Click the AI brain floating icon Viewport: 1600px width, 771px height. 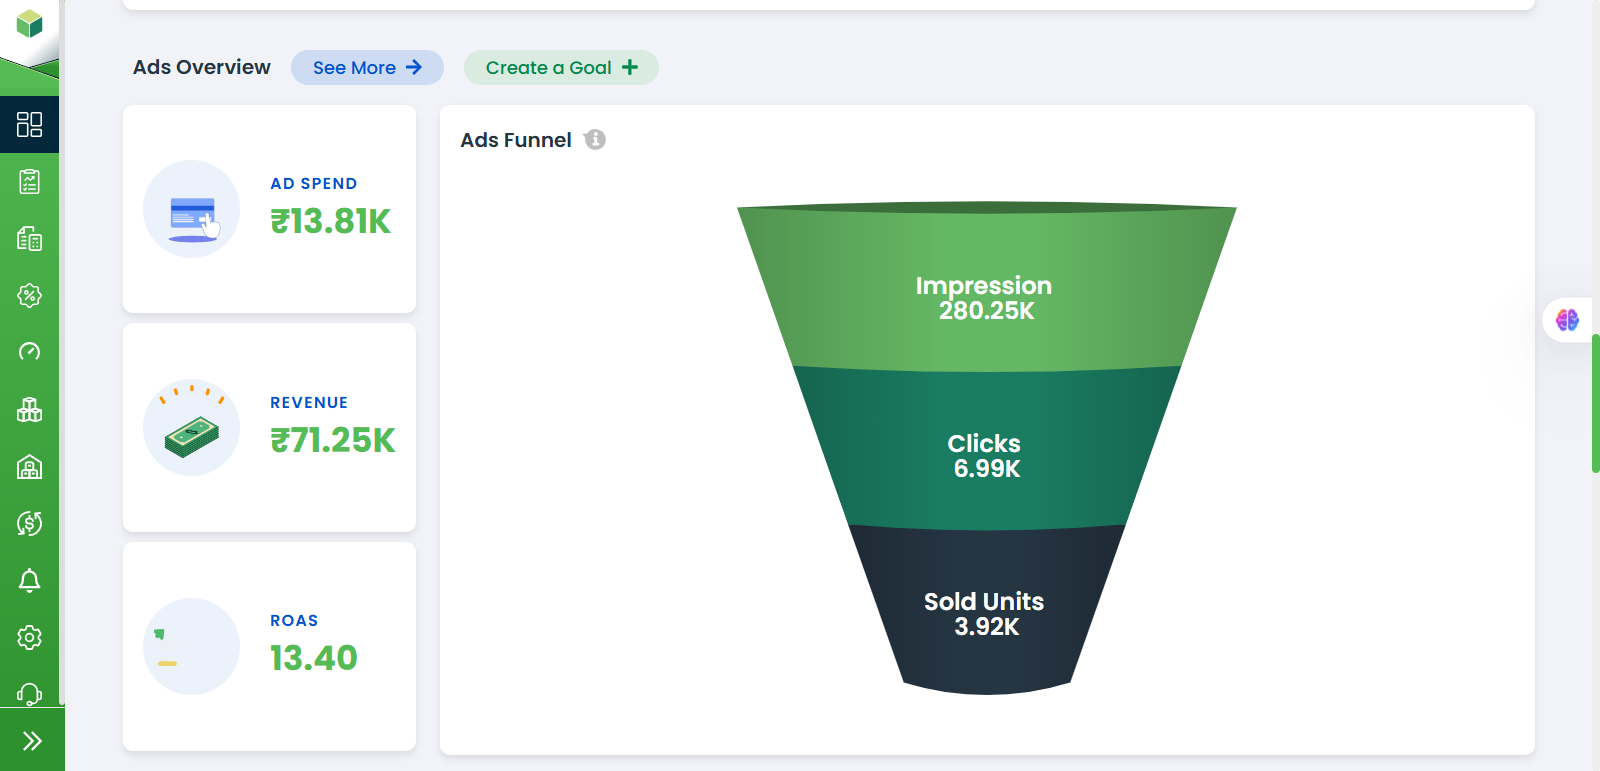[x=1567, y=320]
